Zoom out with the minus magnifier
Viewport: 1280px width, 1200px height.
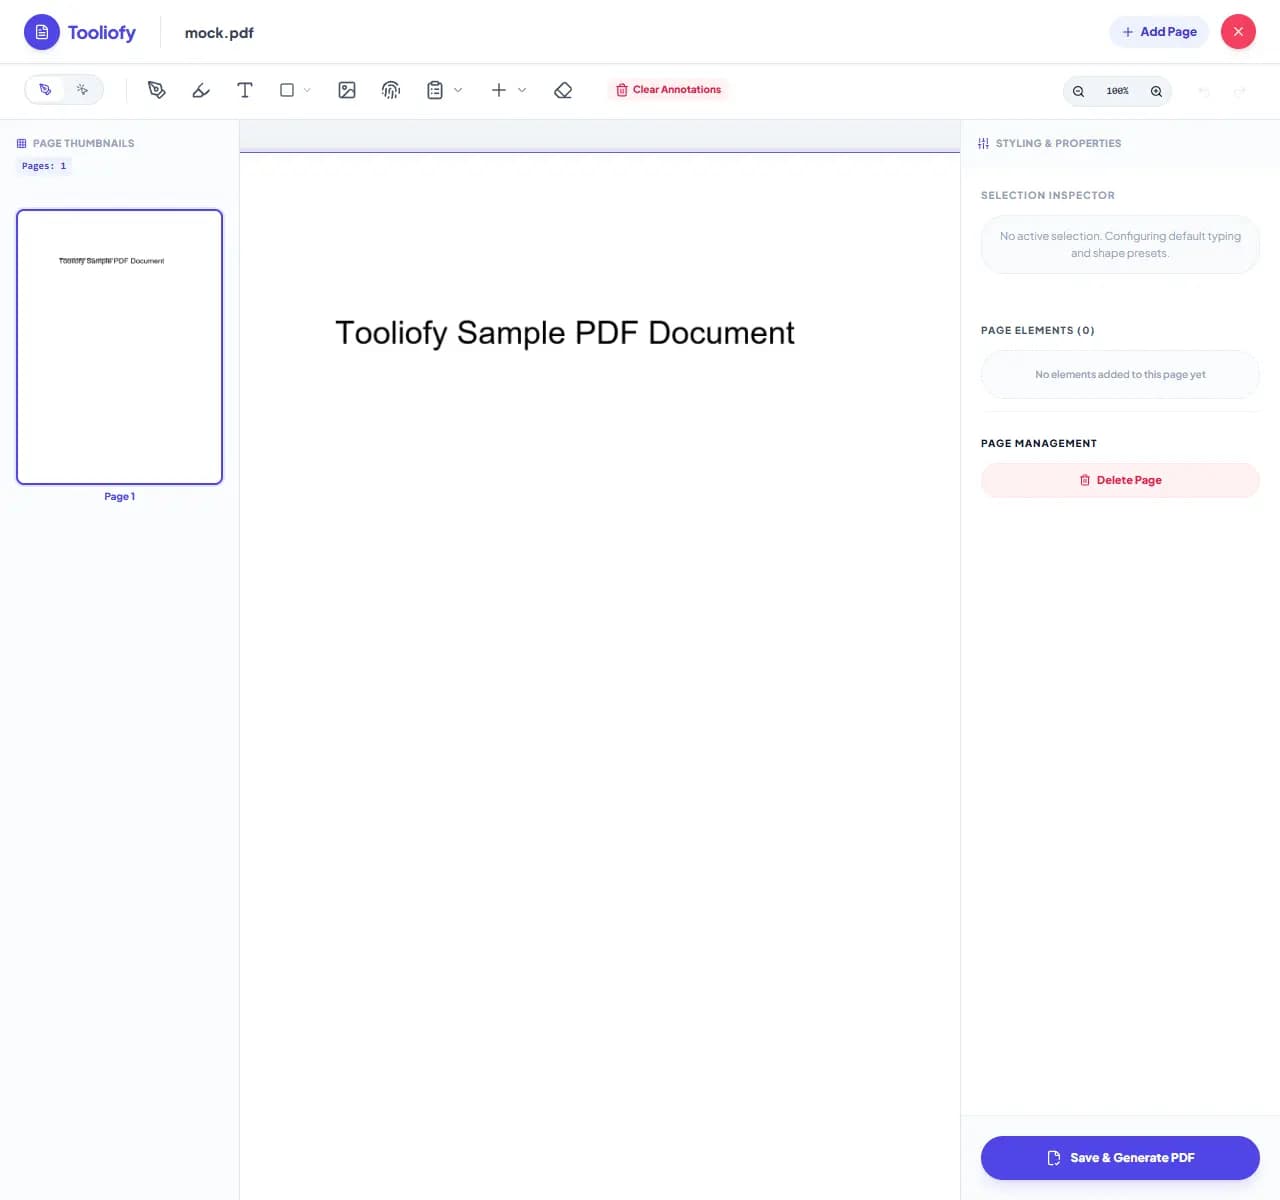1079,91
